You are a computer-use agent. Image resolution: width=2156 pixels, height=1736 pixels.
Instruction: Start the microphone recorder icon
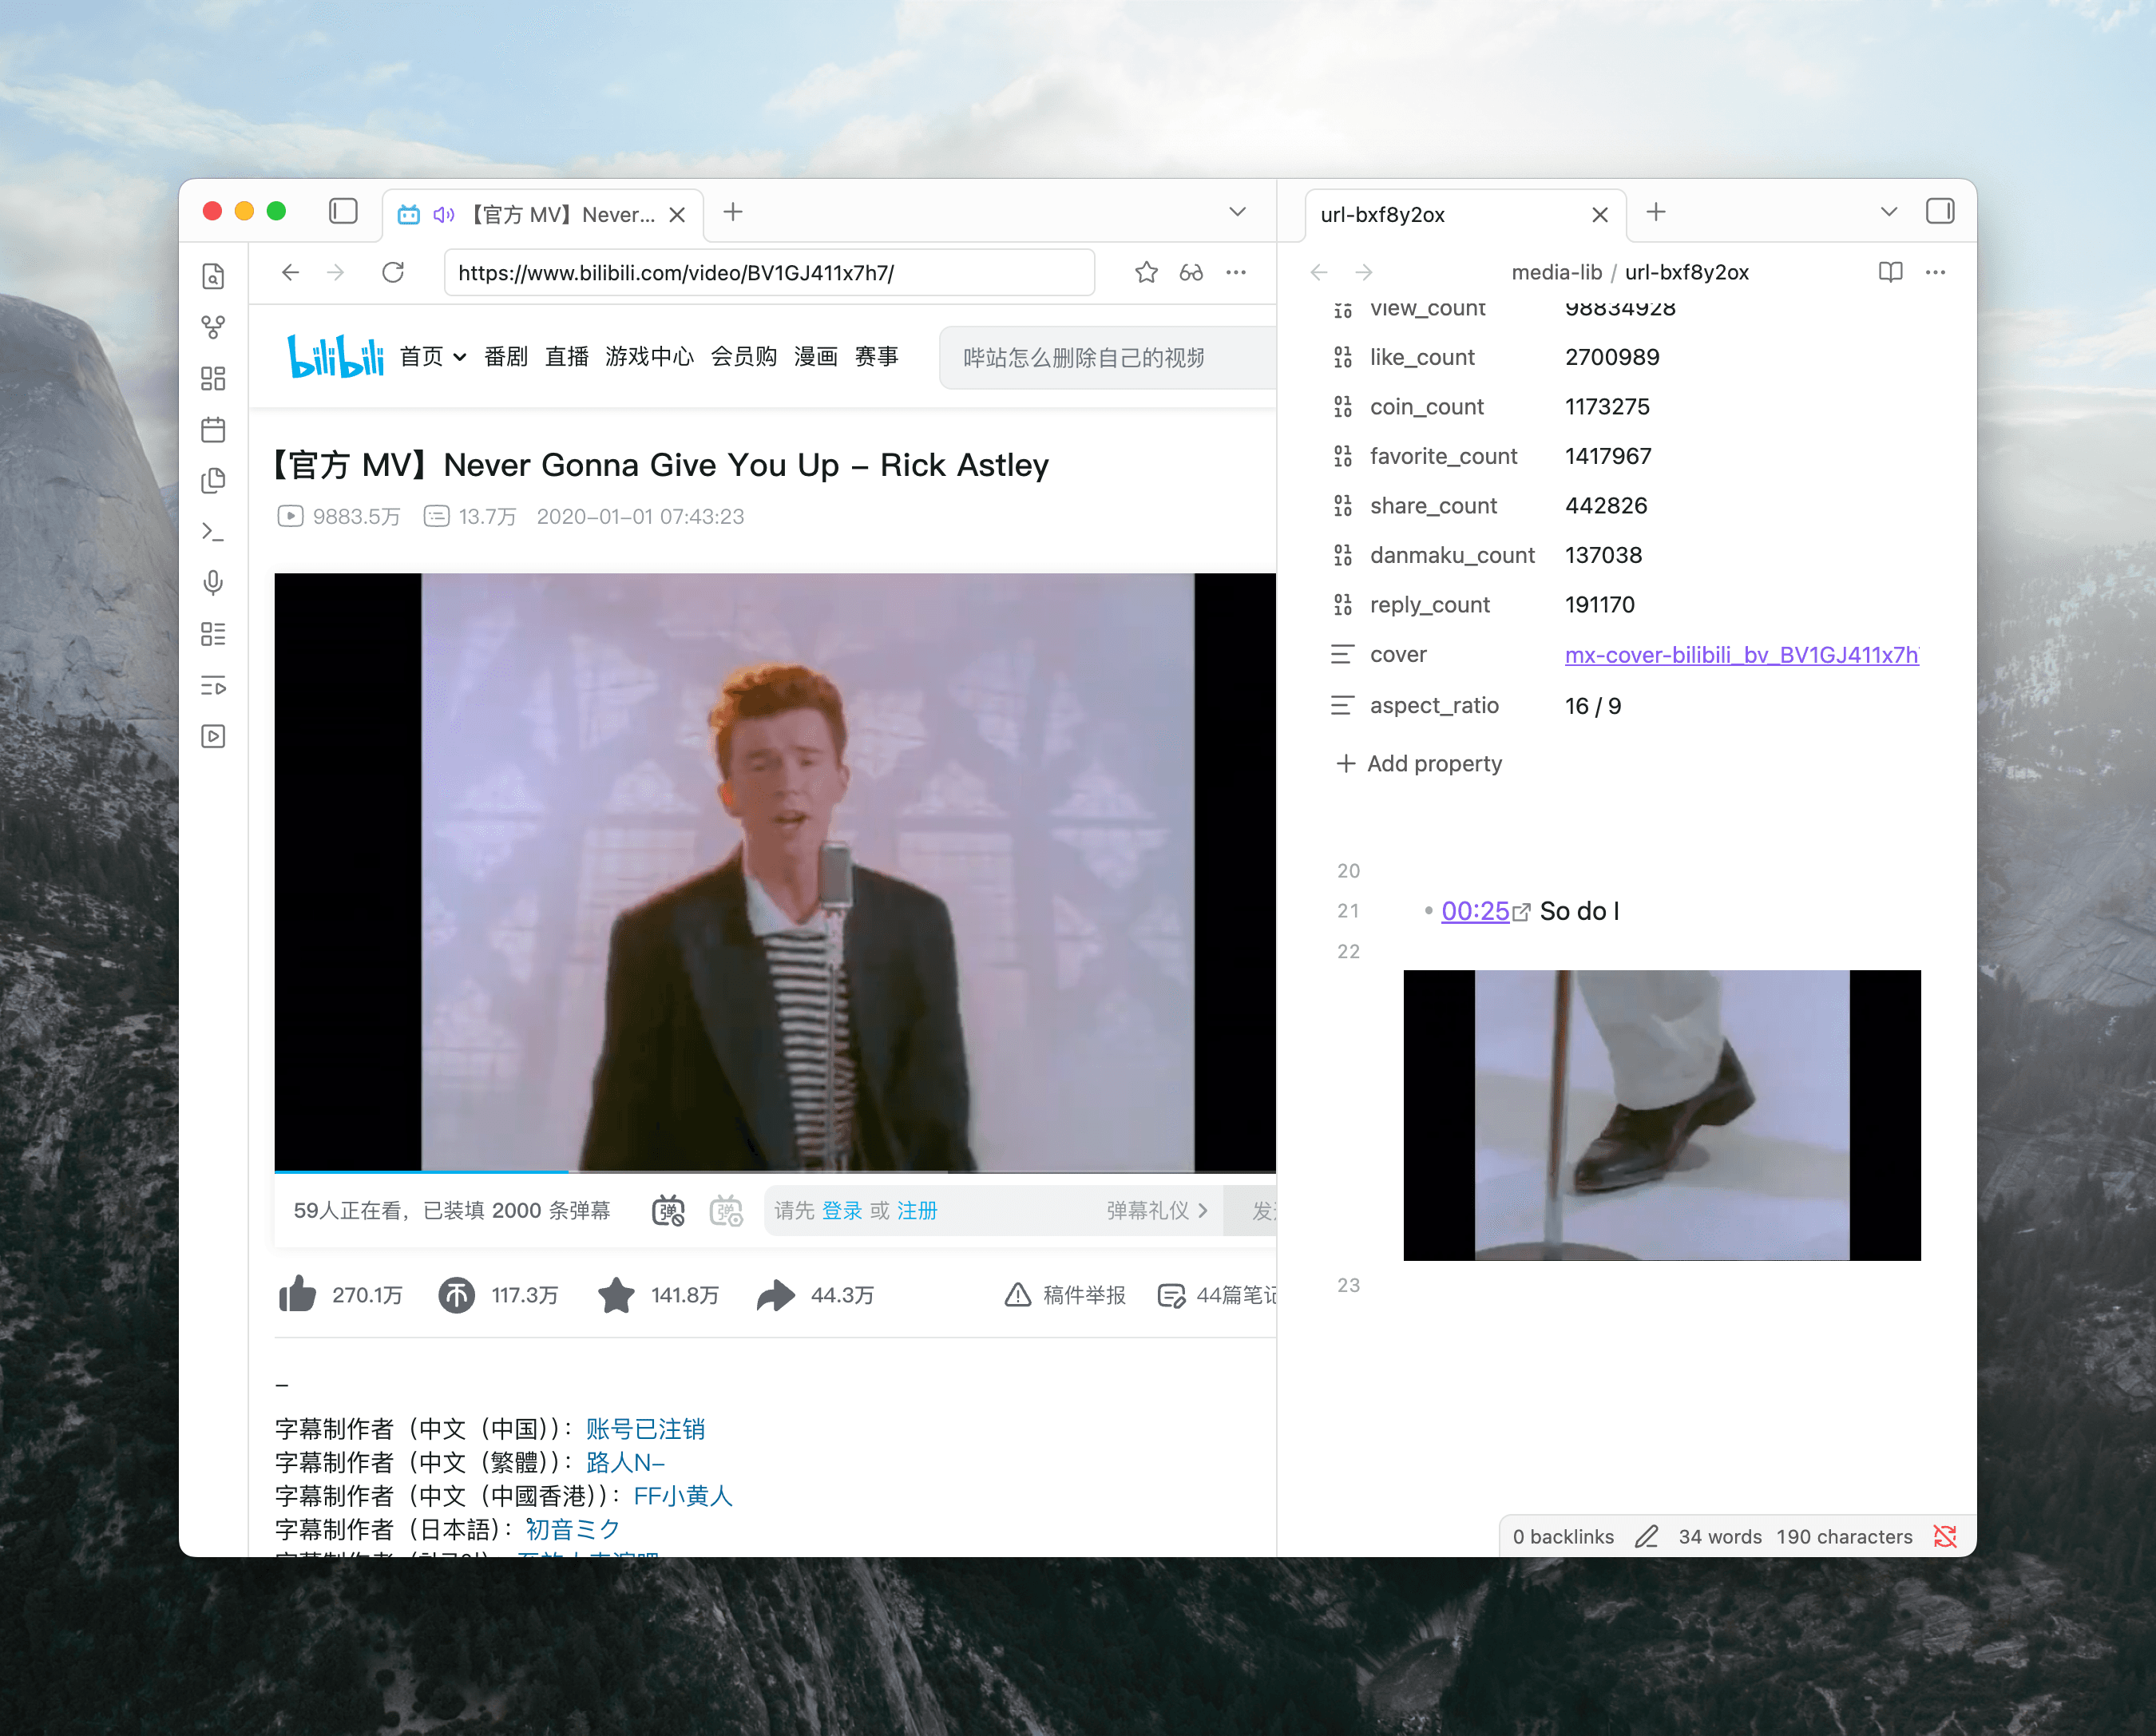coord(214,583)
